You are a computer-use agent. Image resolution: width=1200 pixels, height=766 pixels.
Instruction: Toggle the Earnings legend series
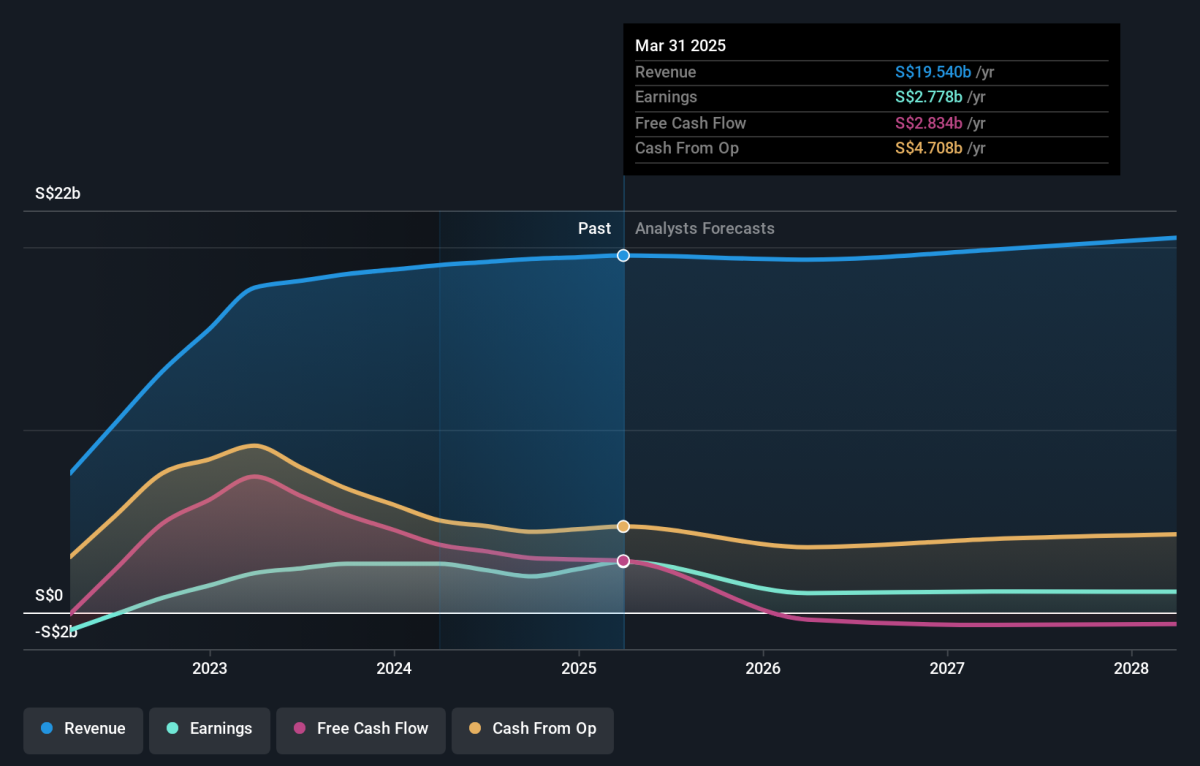click(x=209, y=730)
